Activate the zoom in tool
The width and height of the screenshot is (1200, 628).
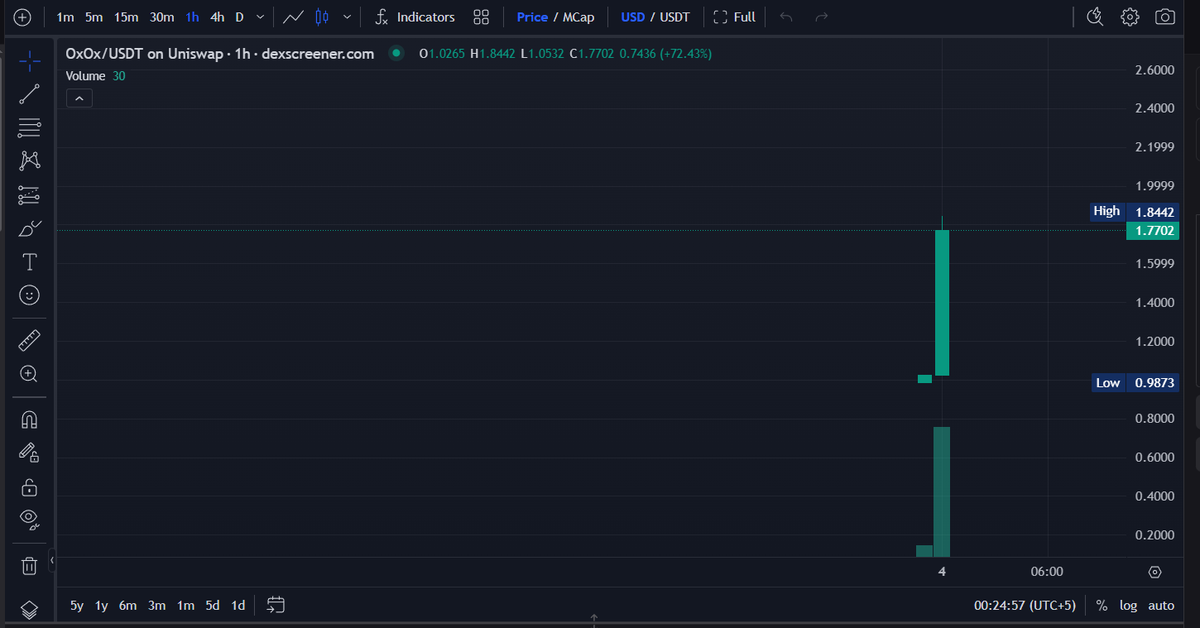pos(30,374)
